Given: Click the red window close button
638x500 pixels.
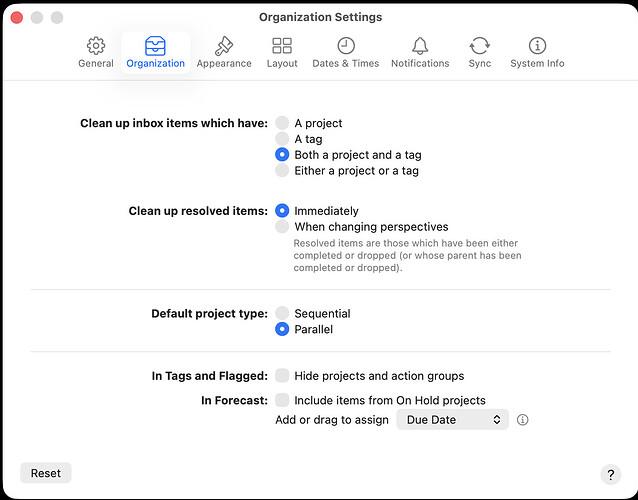Looking at the screenshot, I should [17, 18].
